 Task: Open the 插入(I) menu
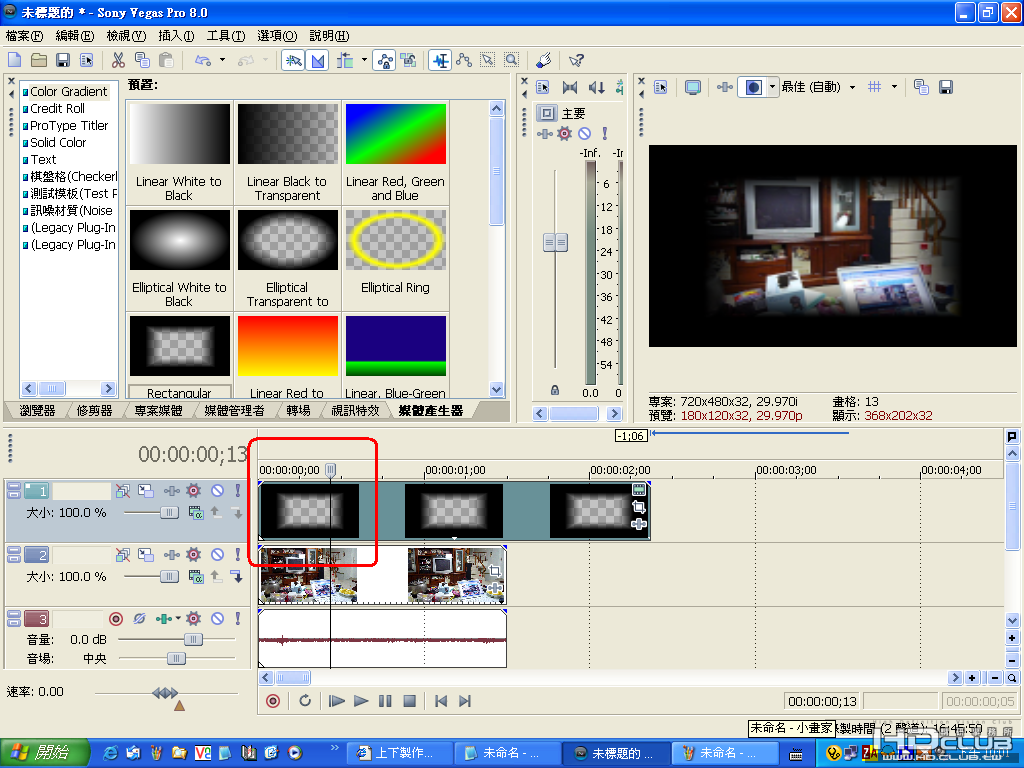(176, 36)
